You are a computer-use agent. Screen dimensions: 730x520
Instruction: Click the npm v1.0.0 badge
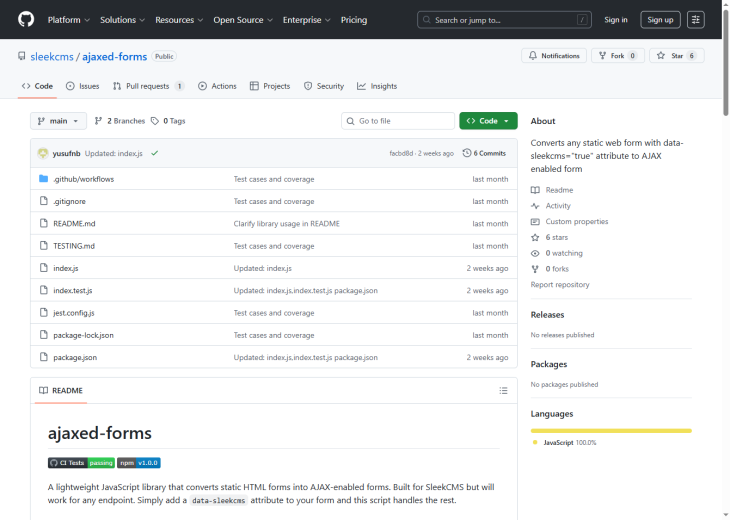[x=139, y=463]
